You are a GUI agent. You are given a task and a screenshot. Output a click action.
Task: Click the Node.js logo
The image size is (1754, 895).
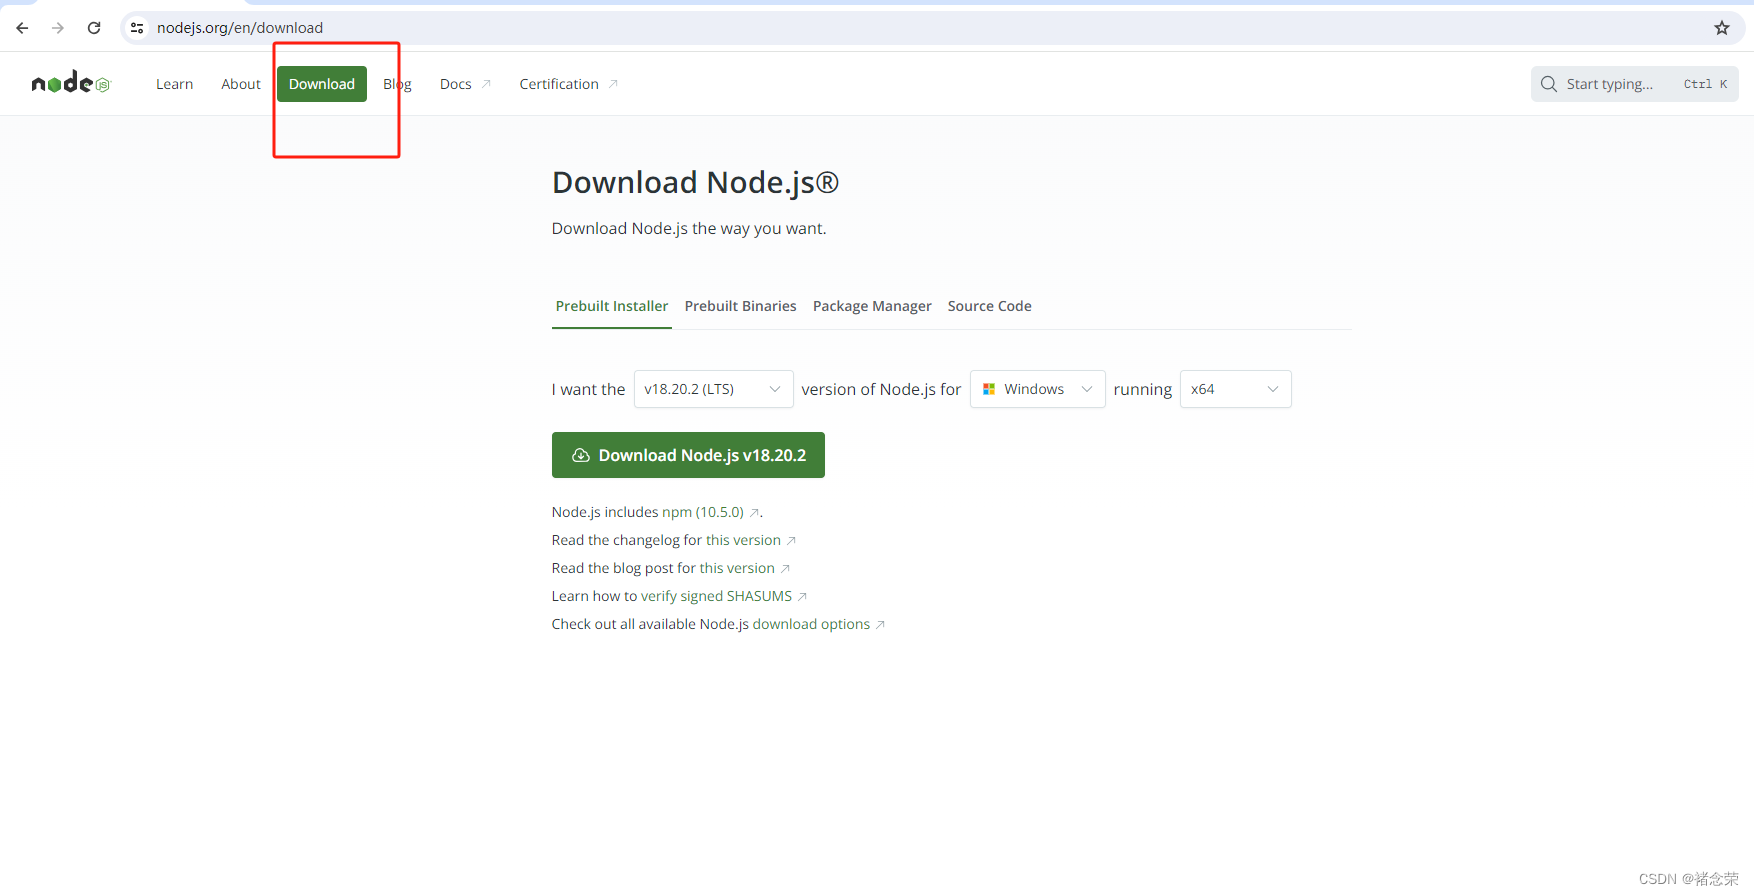[x=70, y=83]
